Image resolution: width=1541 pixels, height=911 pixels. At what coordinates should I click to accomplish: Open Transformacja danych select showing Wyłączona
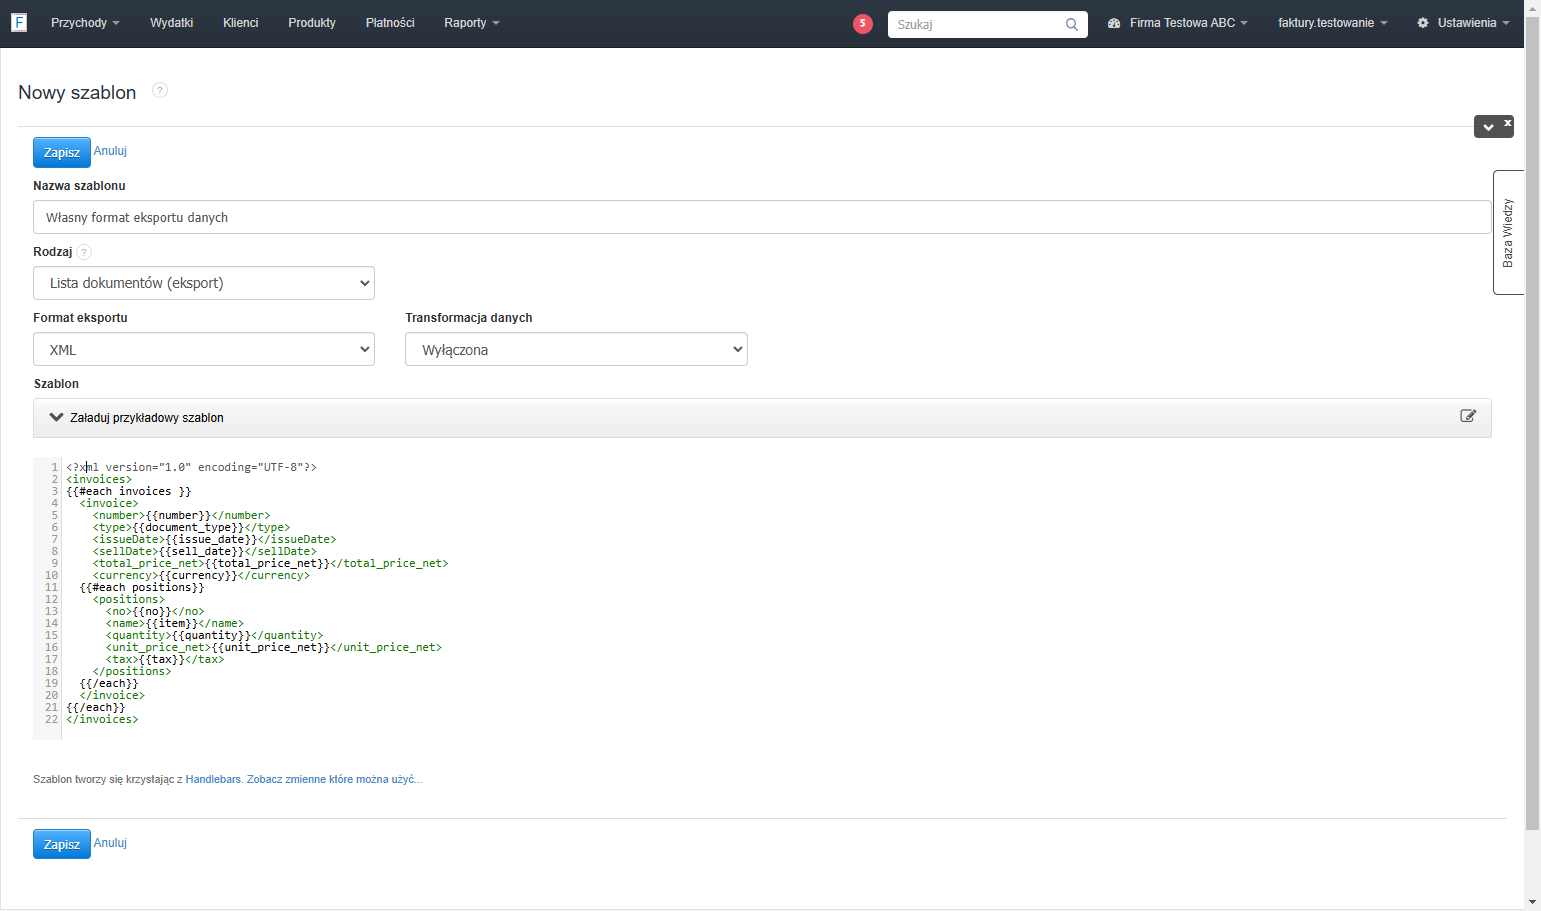(576, 350)
